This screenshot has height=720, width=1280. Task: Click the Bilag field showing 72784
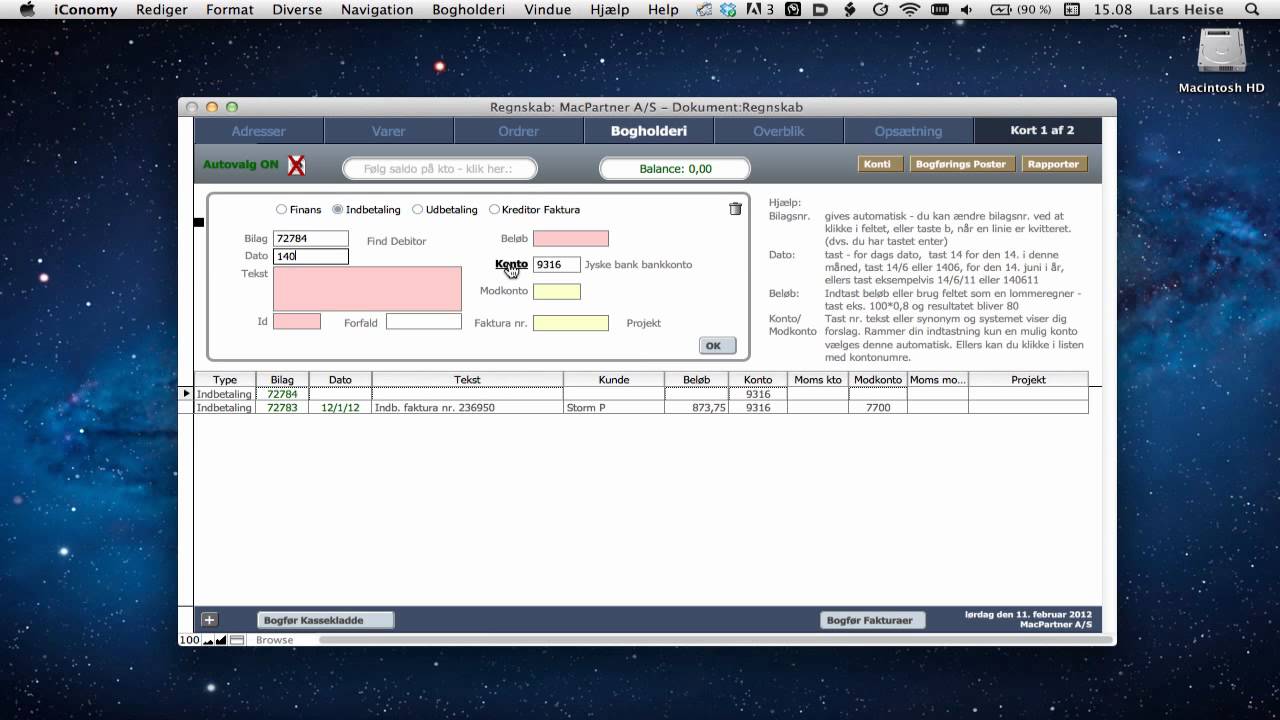[x=311, y=238]
